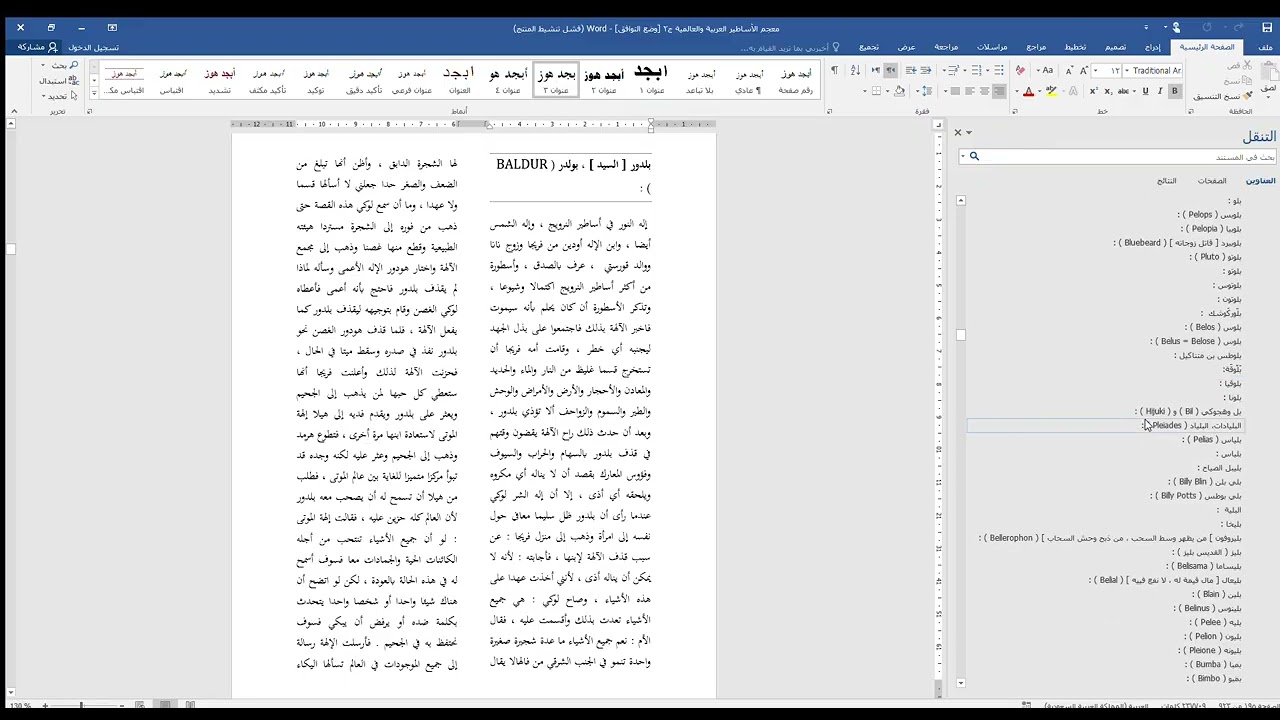Toggle Bold formatting in the Font group
This screenshot has height=720, width=1280.
(x=1175, y=91)
